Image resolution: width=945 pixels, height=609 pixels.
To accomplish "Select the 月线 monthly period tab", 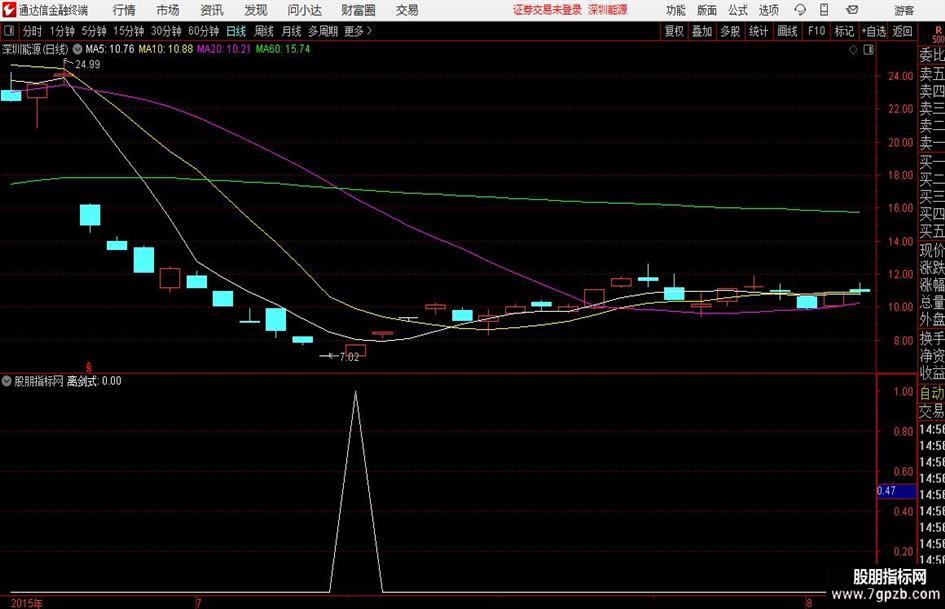I will pyautogui.click(x=291, y=31).
